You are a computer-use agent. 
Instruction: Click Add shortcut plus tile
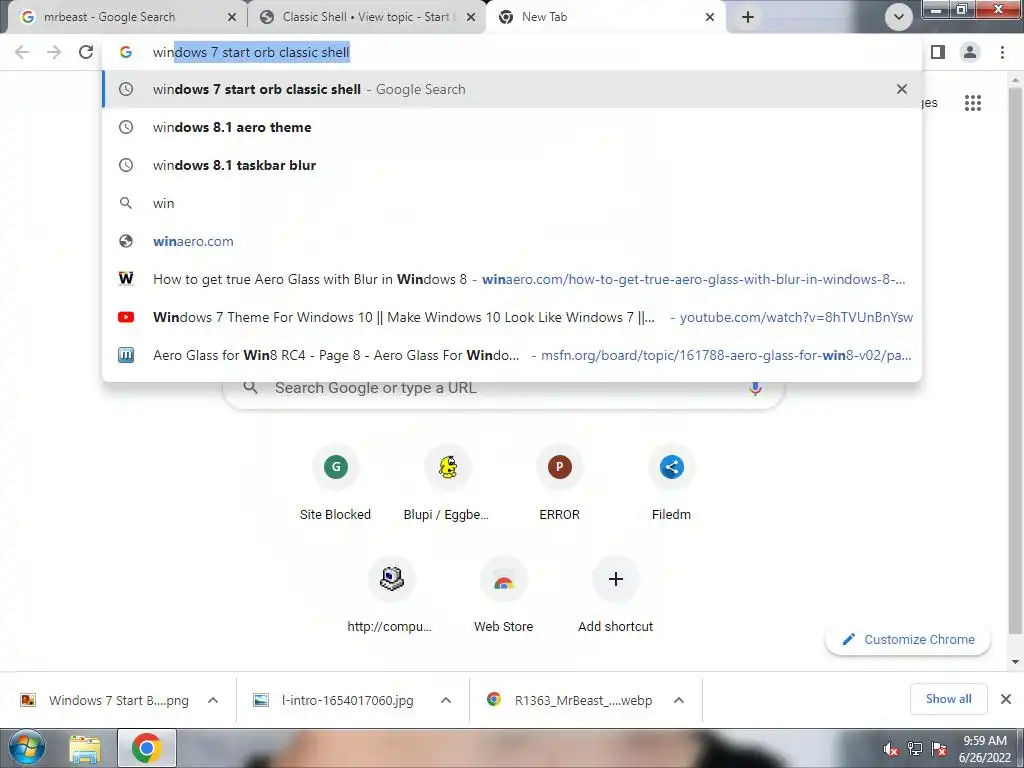(615, 596)
